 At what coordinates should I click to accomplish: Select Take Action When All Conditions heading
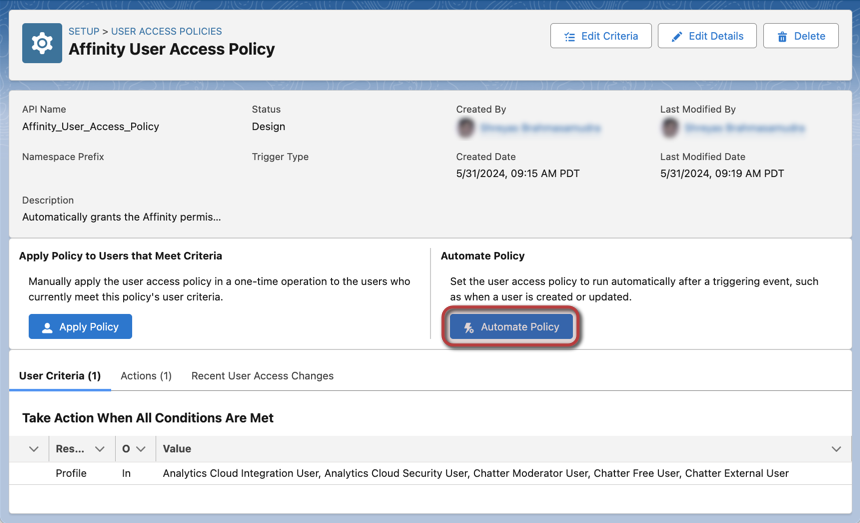coord(148,418)
